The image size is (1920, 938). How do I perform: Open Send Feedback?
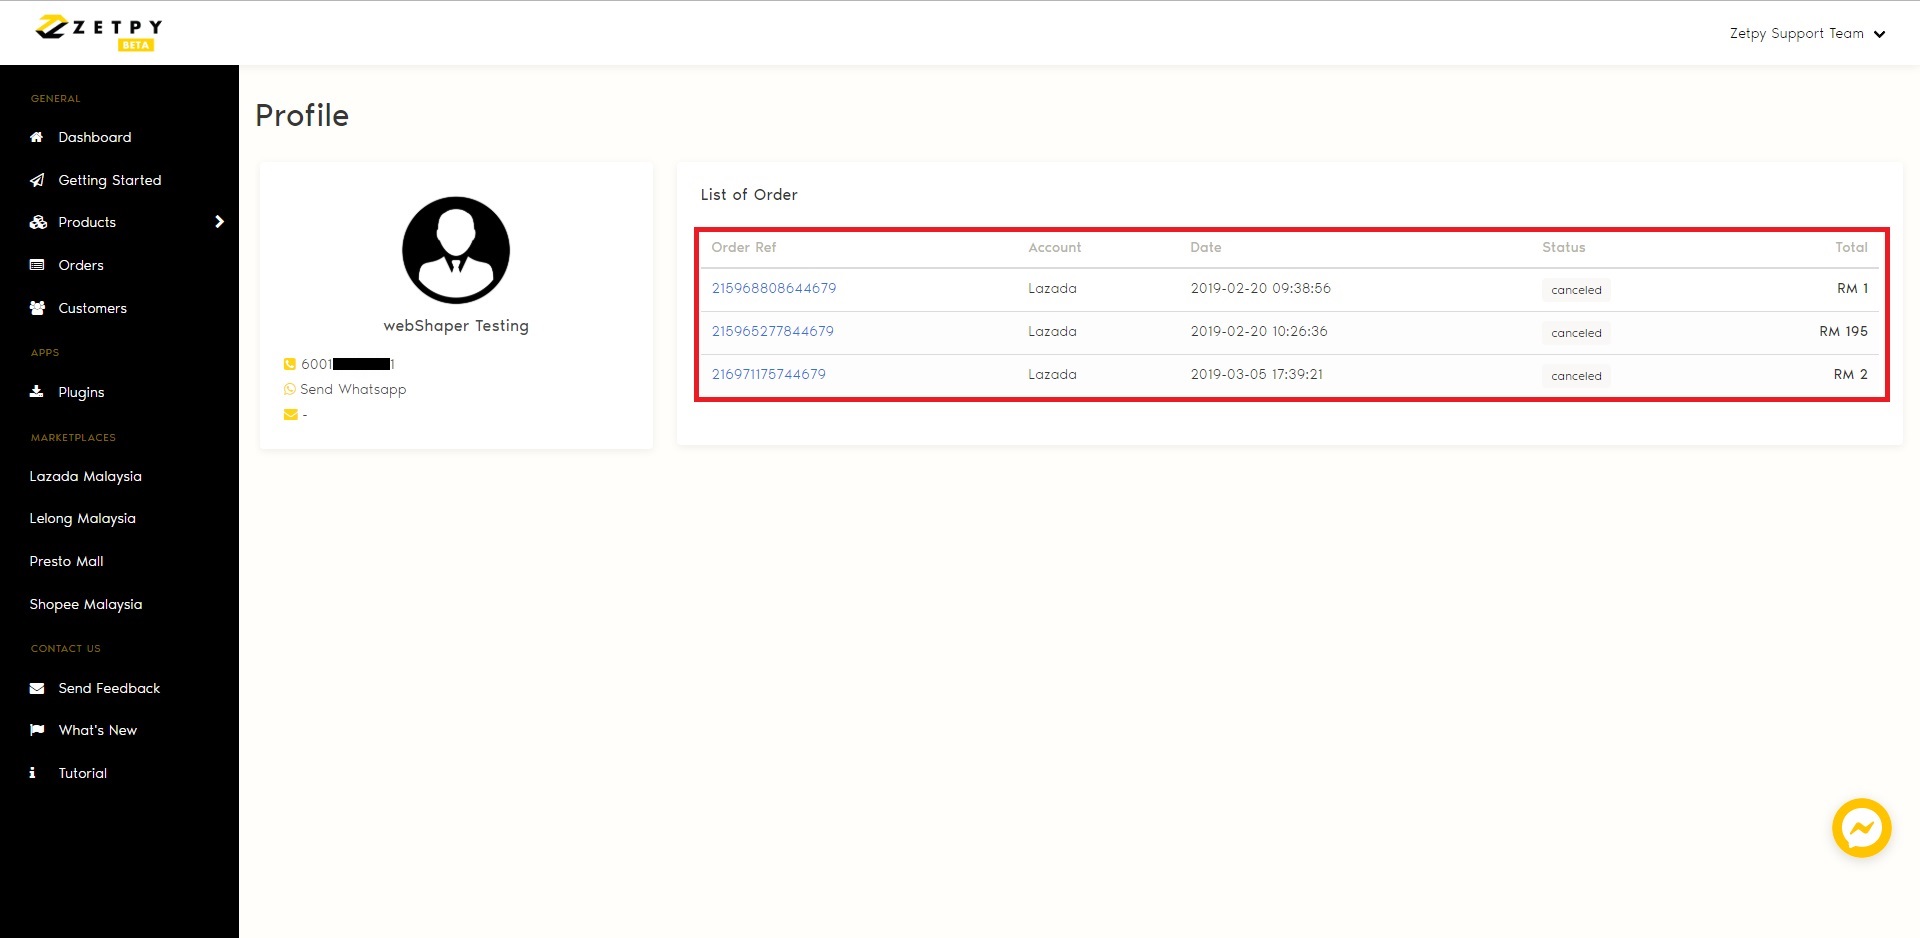coord(109,688)
